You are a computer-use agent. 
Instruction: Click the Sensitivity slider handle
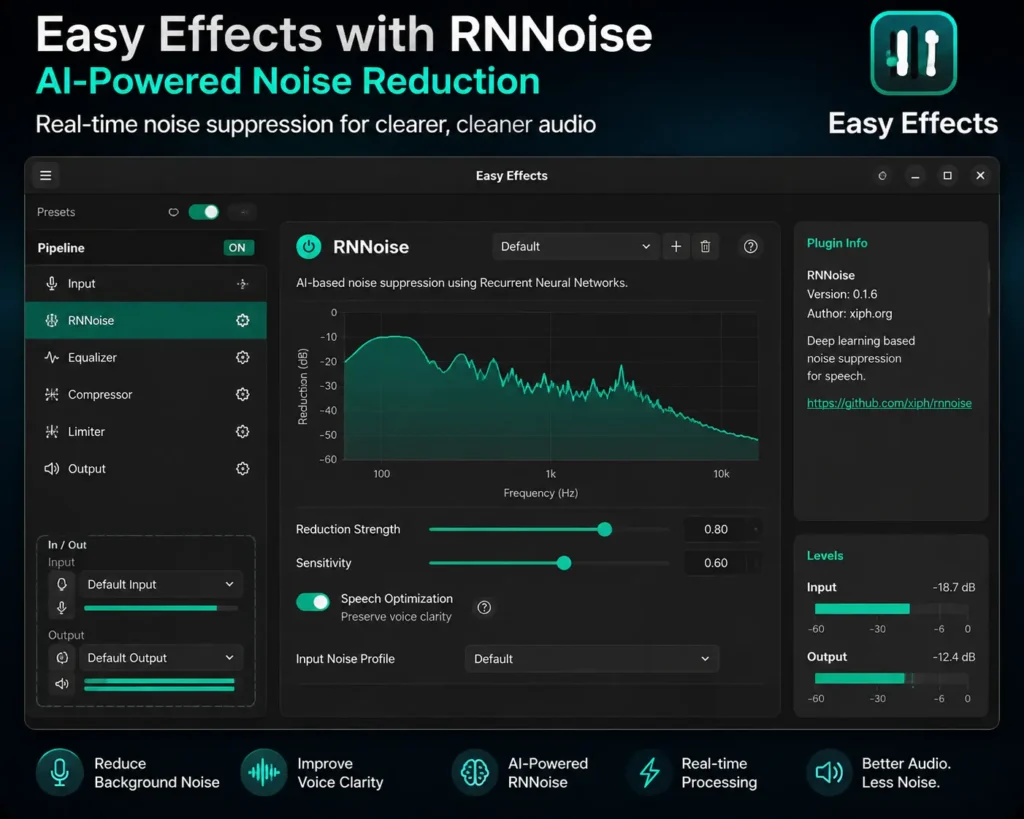(x=564, y=562)
